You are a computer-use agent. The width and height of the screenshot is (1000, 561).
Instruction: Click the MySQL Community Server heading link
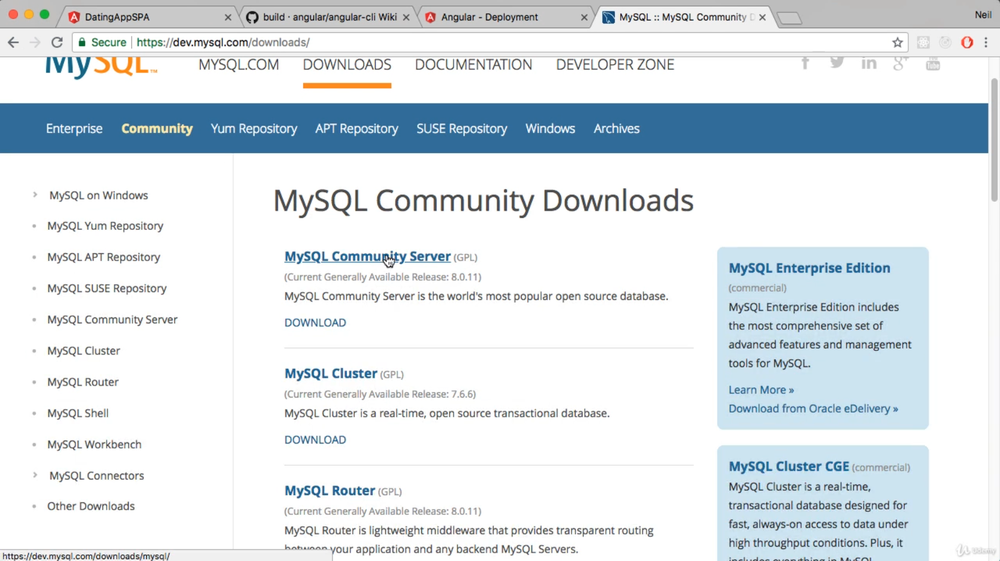367,256
